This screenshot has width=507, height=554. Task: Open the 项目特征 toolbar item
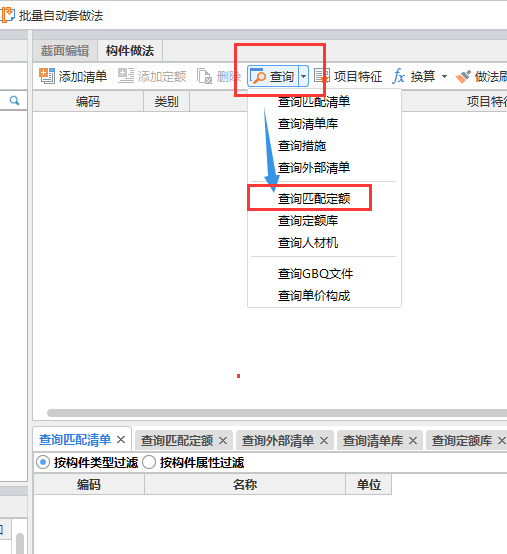[349, 76]
